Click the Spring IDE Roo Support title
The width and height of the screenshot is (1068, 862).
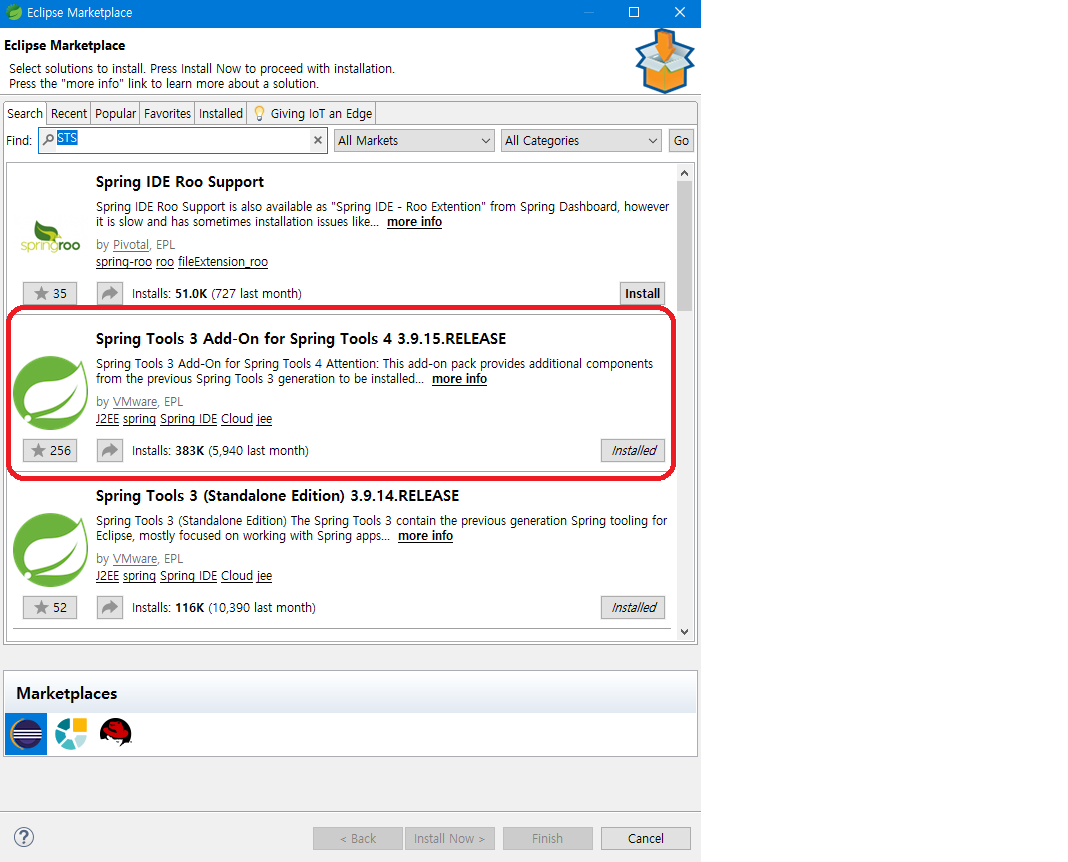tap(180, 182)
